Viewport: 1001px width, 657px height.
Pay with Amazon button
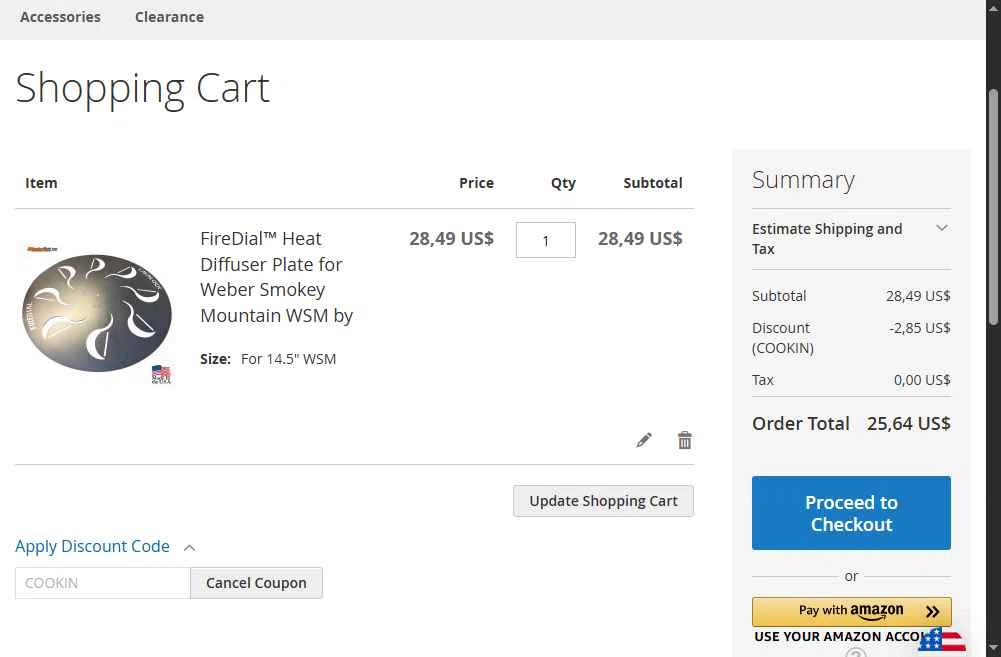point(852,612)
